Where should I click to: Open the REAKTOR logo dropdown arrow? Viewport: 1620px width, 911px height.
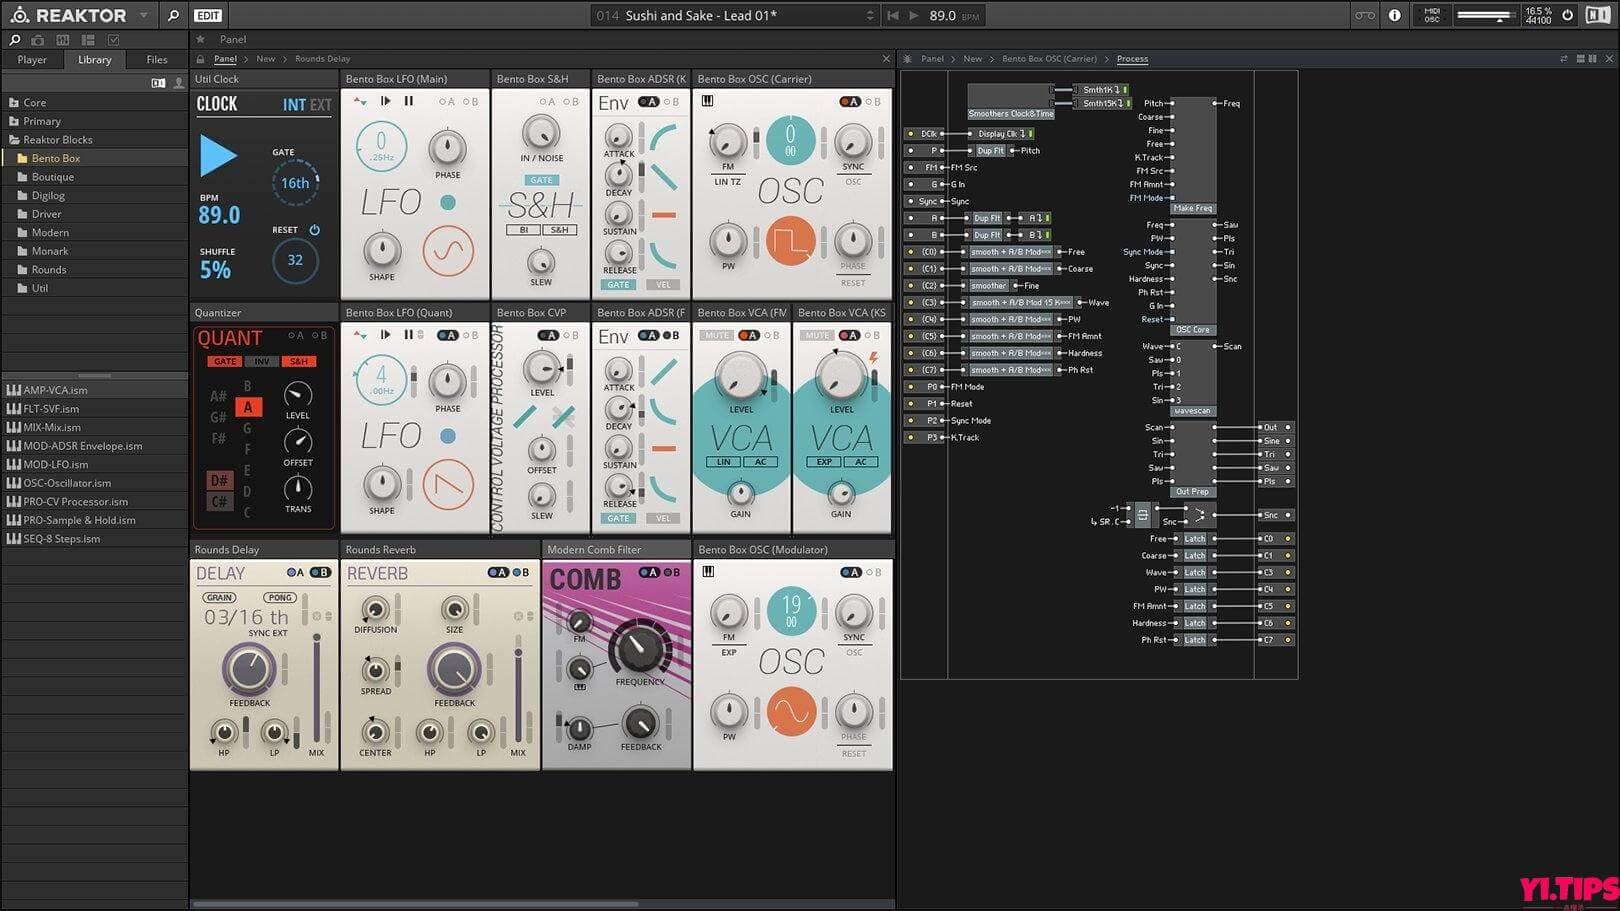142,15
